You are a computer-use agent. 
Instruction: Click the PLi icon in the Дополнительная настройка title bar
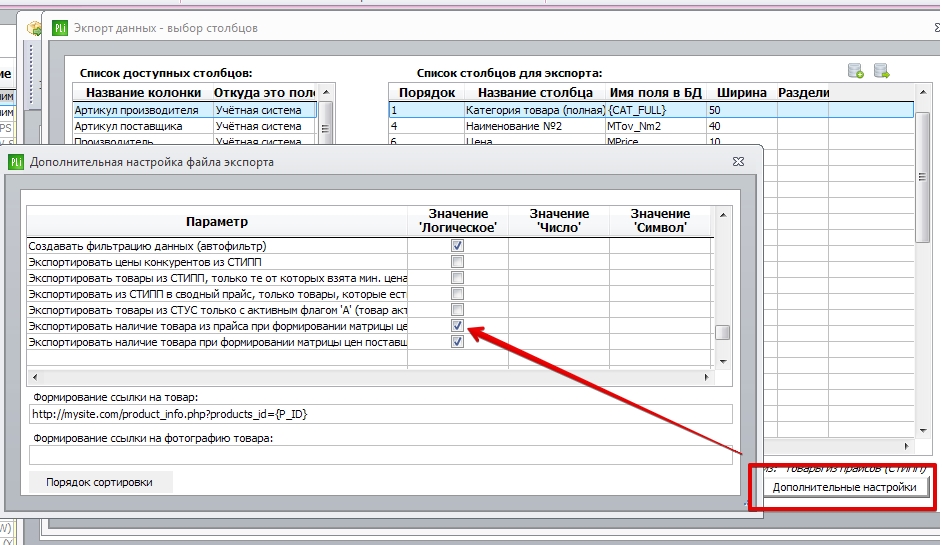click(x=16, y=162)
